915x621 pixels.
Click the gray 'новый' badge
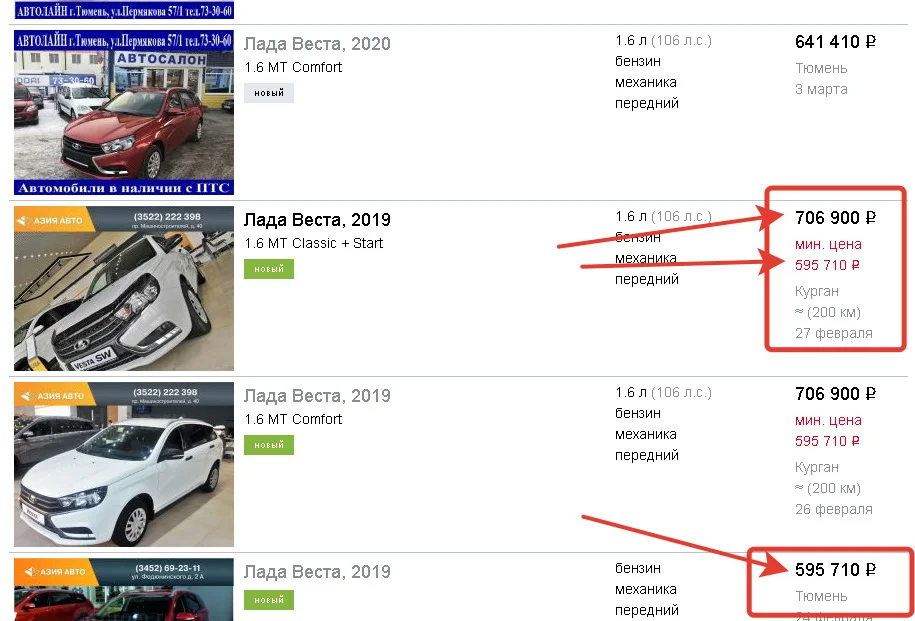pyautogui.click(x=269, y=93)
